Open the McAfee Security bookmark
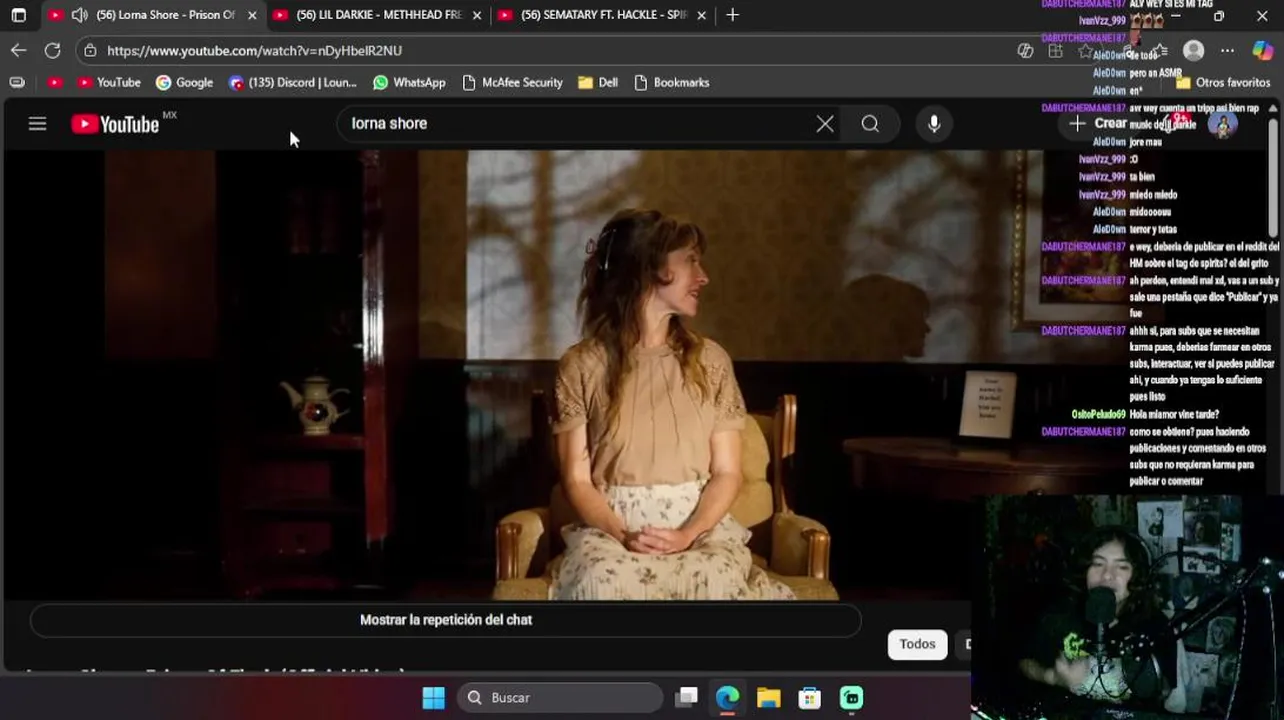 pos(513,83)
